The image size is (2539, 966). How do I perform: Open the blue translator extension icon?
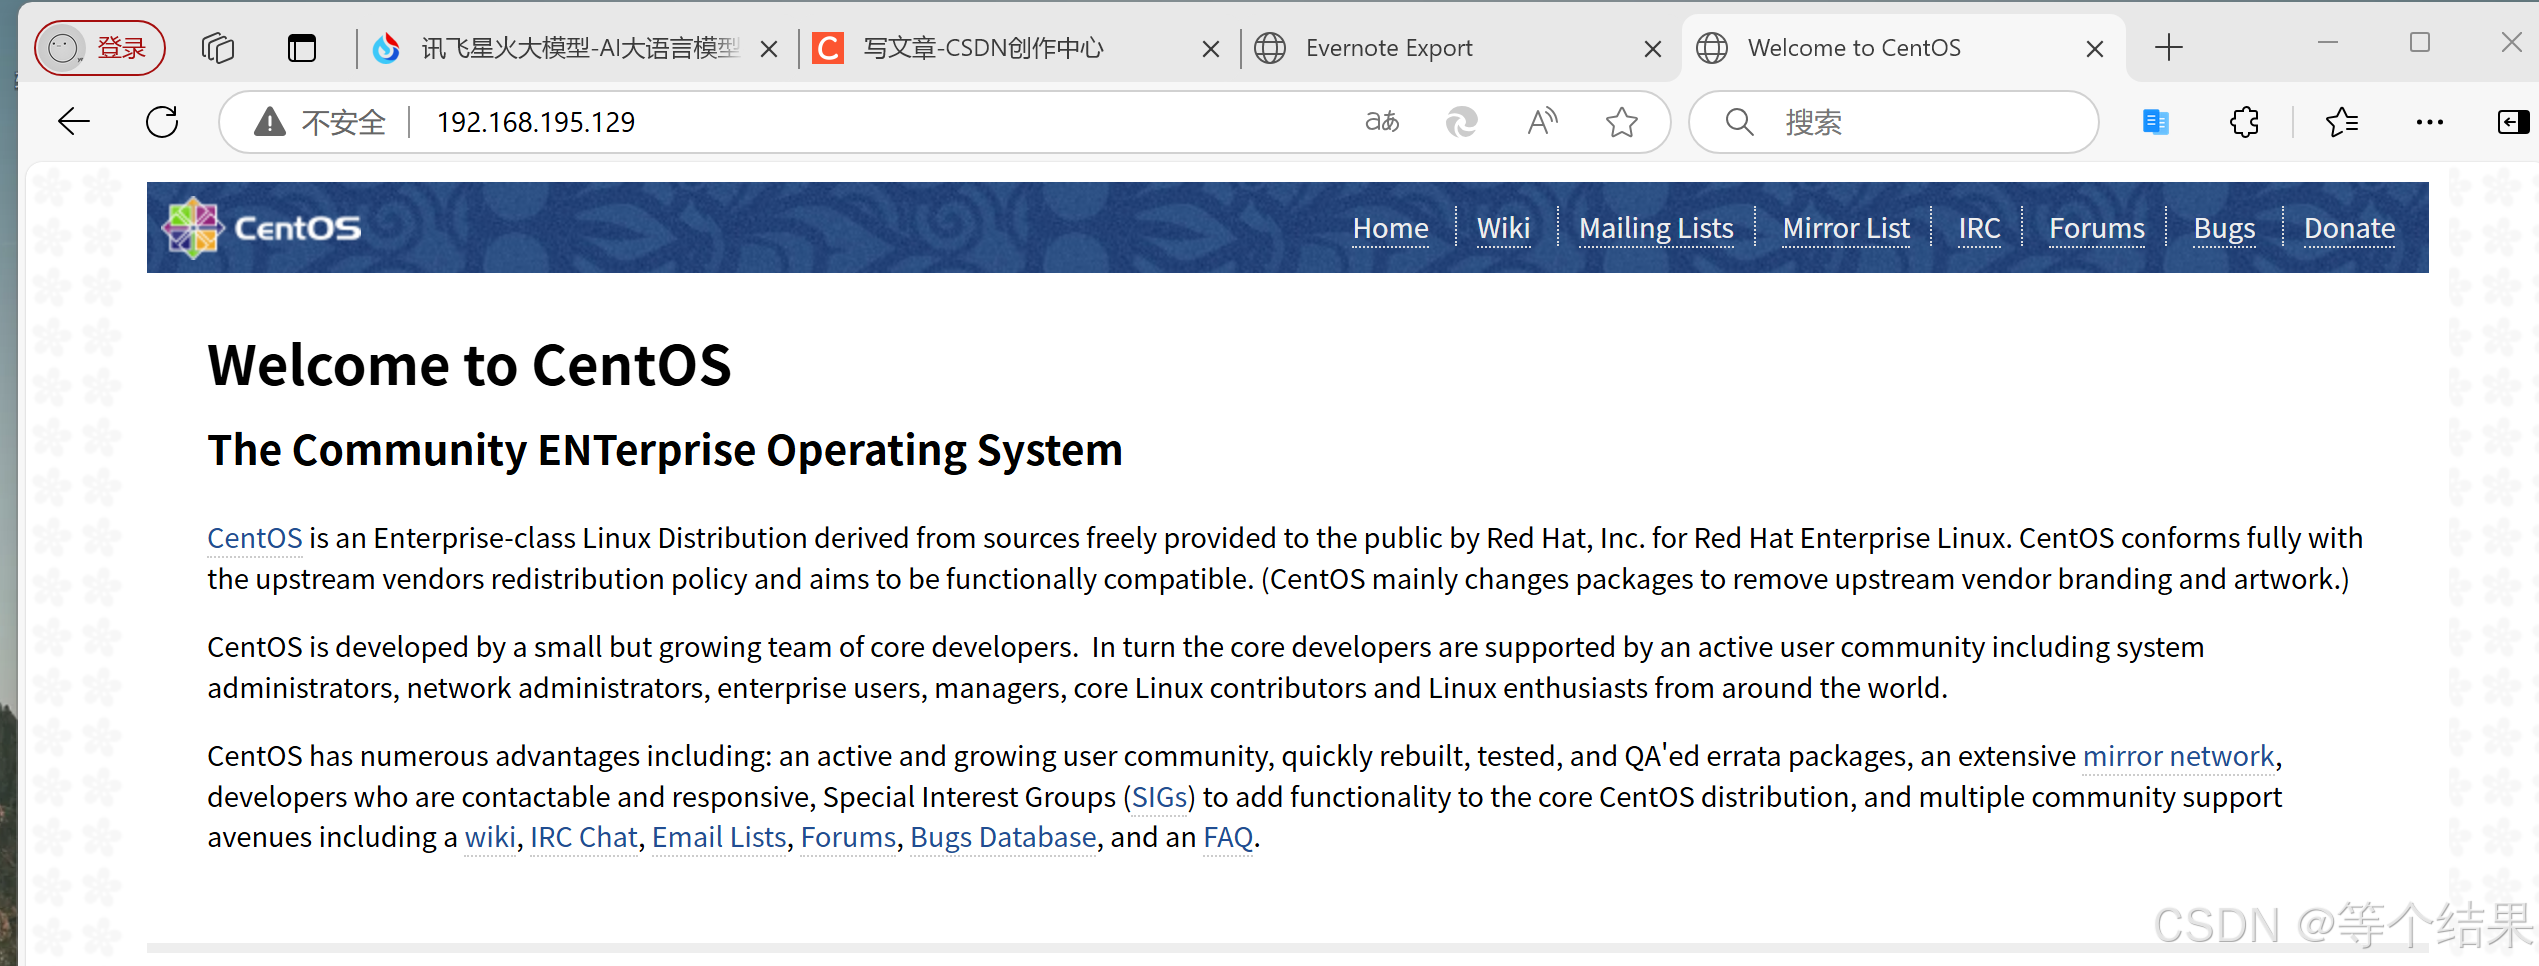coord(2156,122)
